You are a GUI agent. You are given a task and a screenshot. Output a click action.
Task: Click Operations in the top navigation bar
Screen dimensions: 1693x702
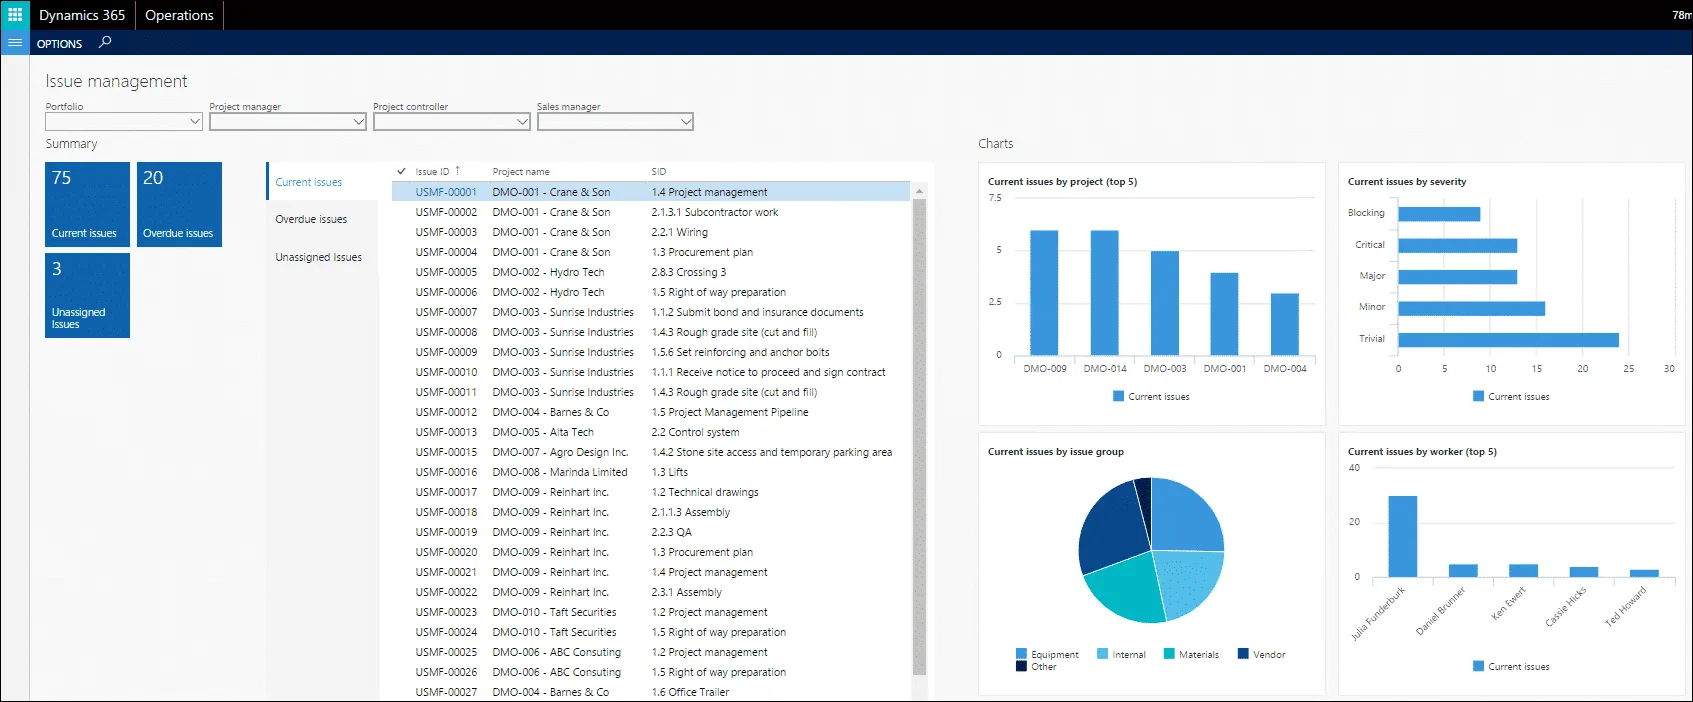tap(179, 15)
